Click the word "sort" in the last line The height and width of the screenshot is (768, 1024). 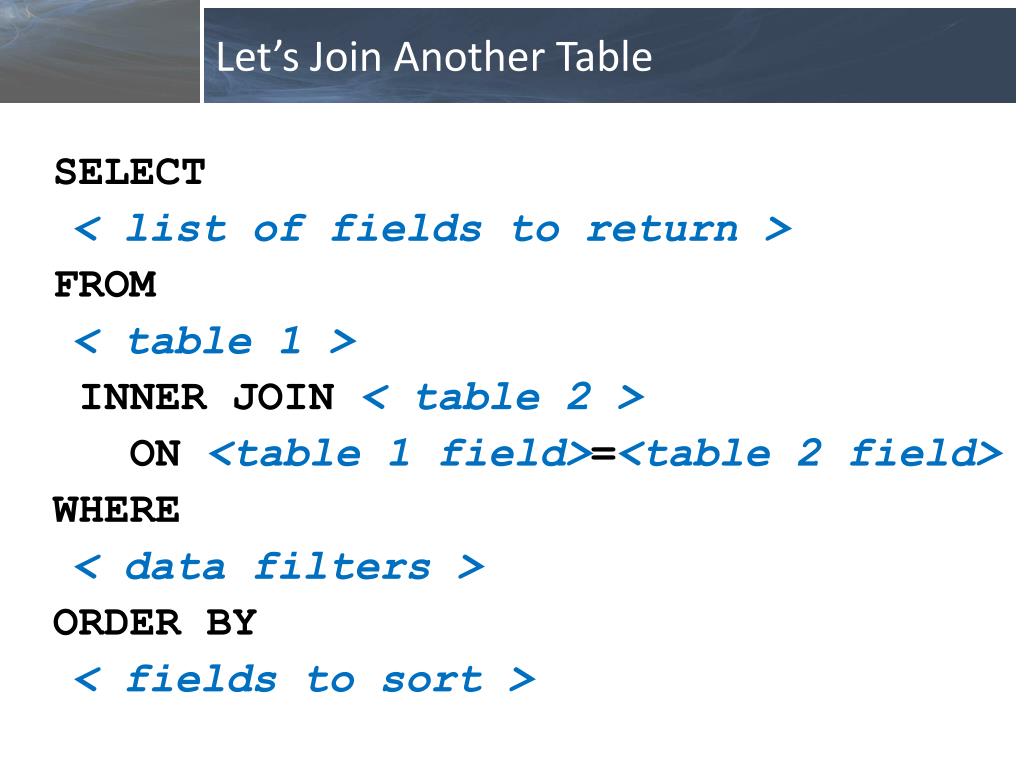[432, 679]
